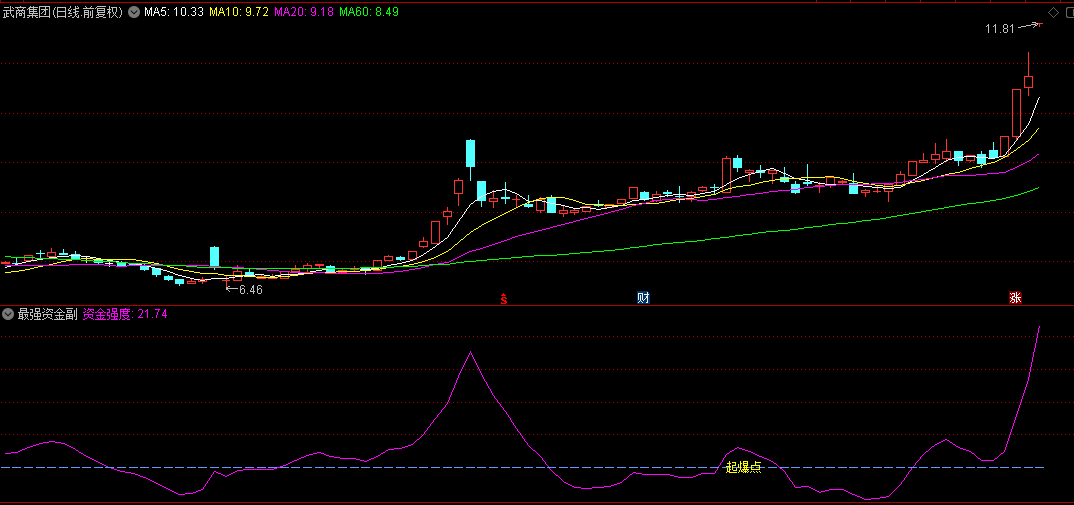1074x505 pixels.
Task: Select the 最强资金副 indicator name
Action: pyautogui.click(x=47, y=314)
